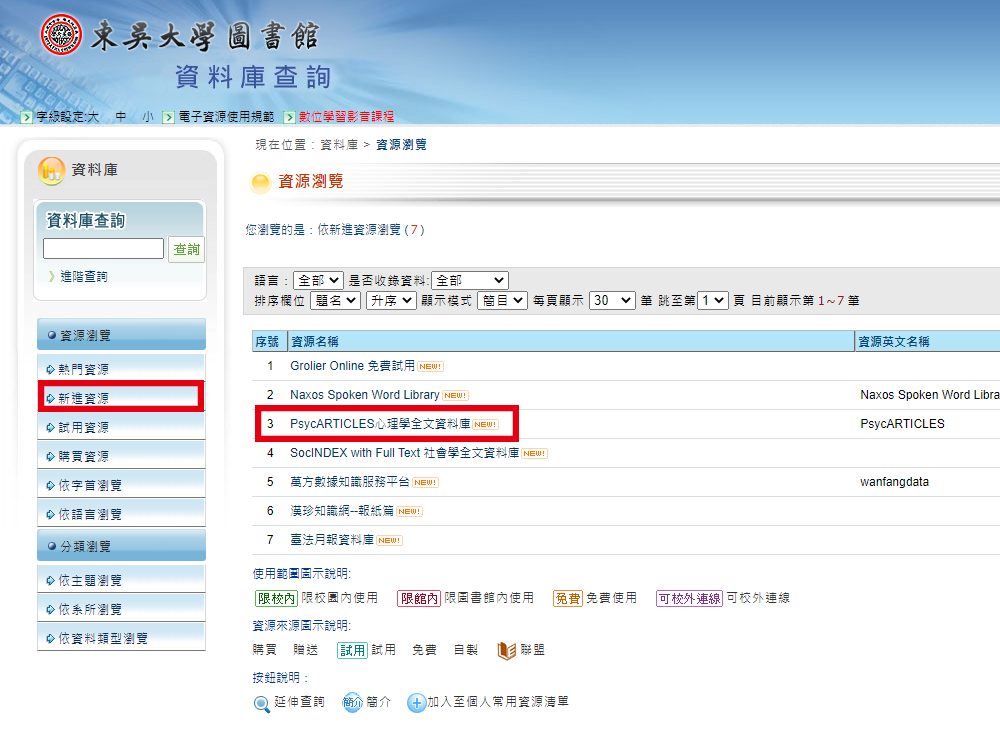Open the SocINDEX with Full Text resource

404,453
